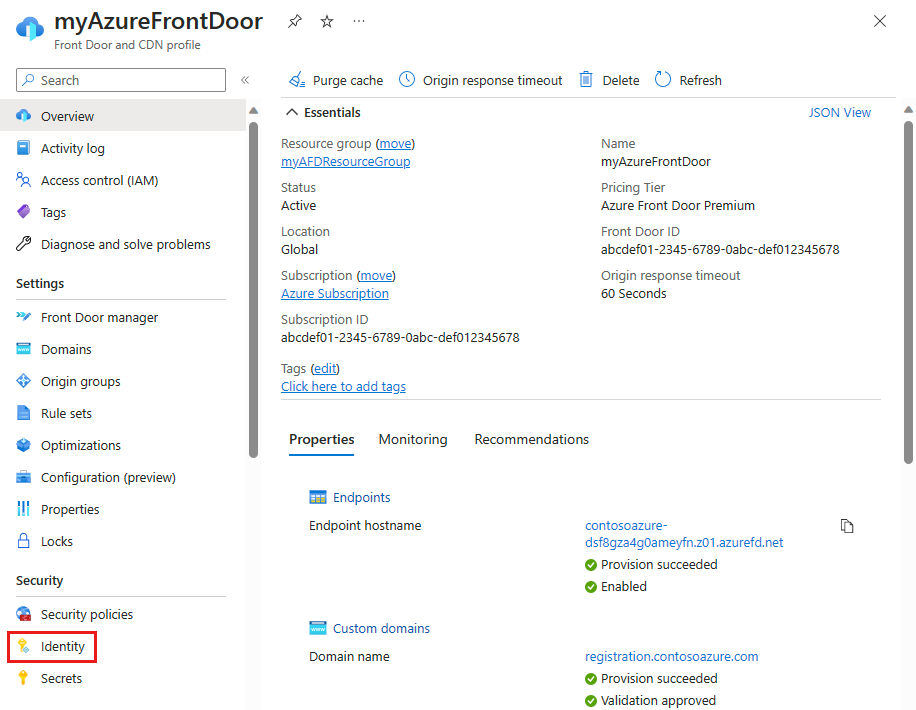Open Security policies icon
The width and height of the screenshot is (916, 710).
point(23,614)
